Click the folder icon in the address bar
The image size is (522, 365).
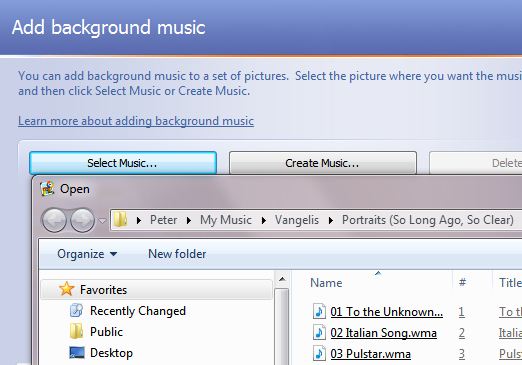[x=120, y=220]
